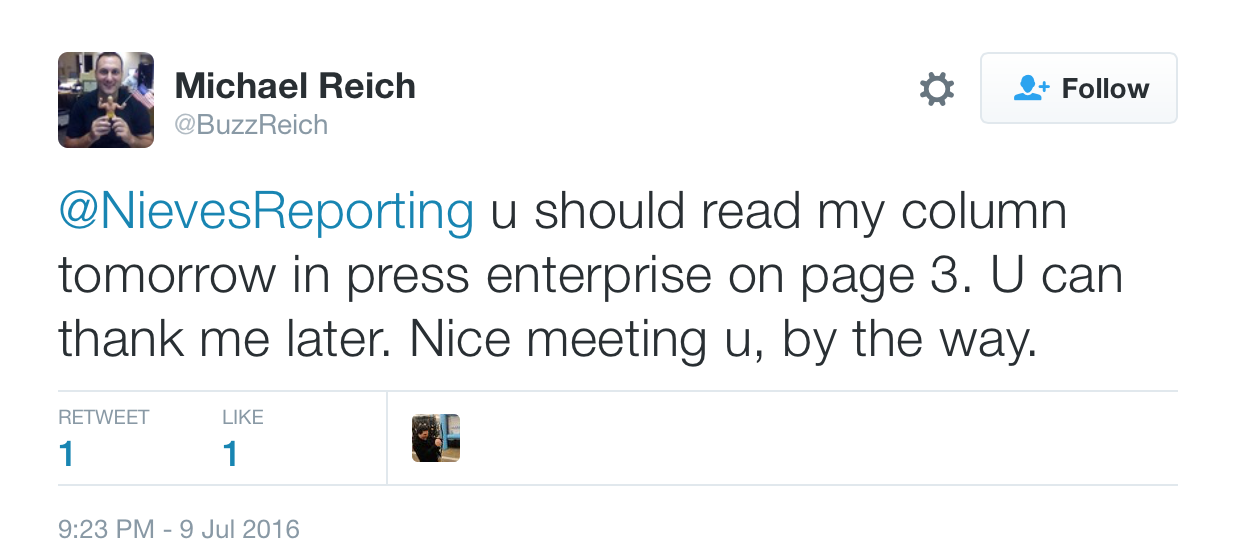Open the 9:23 PM tweet timestamp

(101, 529)
